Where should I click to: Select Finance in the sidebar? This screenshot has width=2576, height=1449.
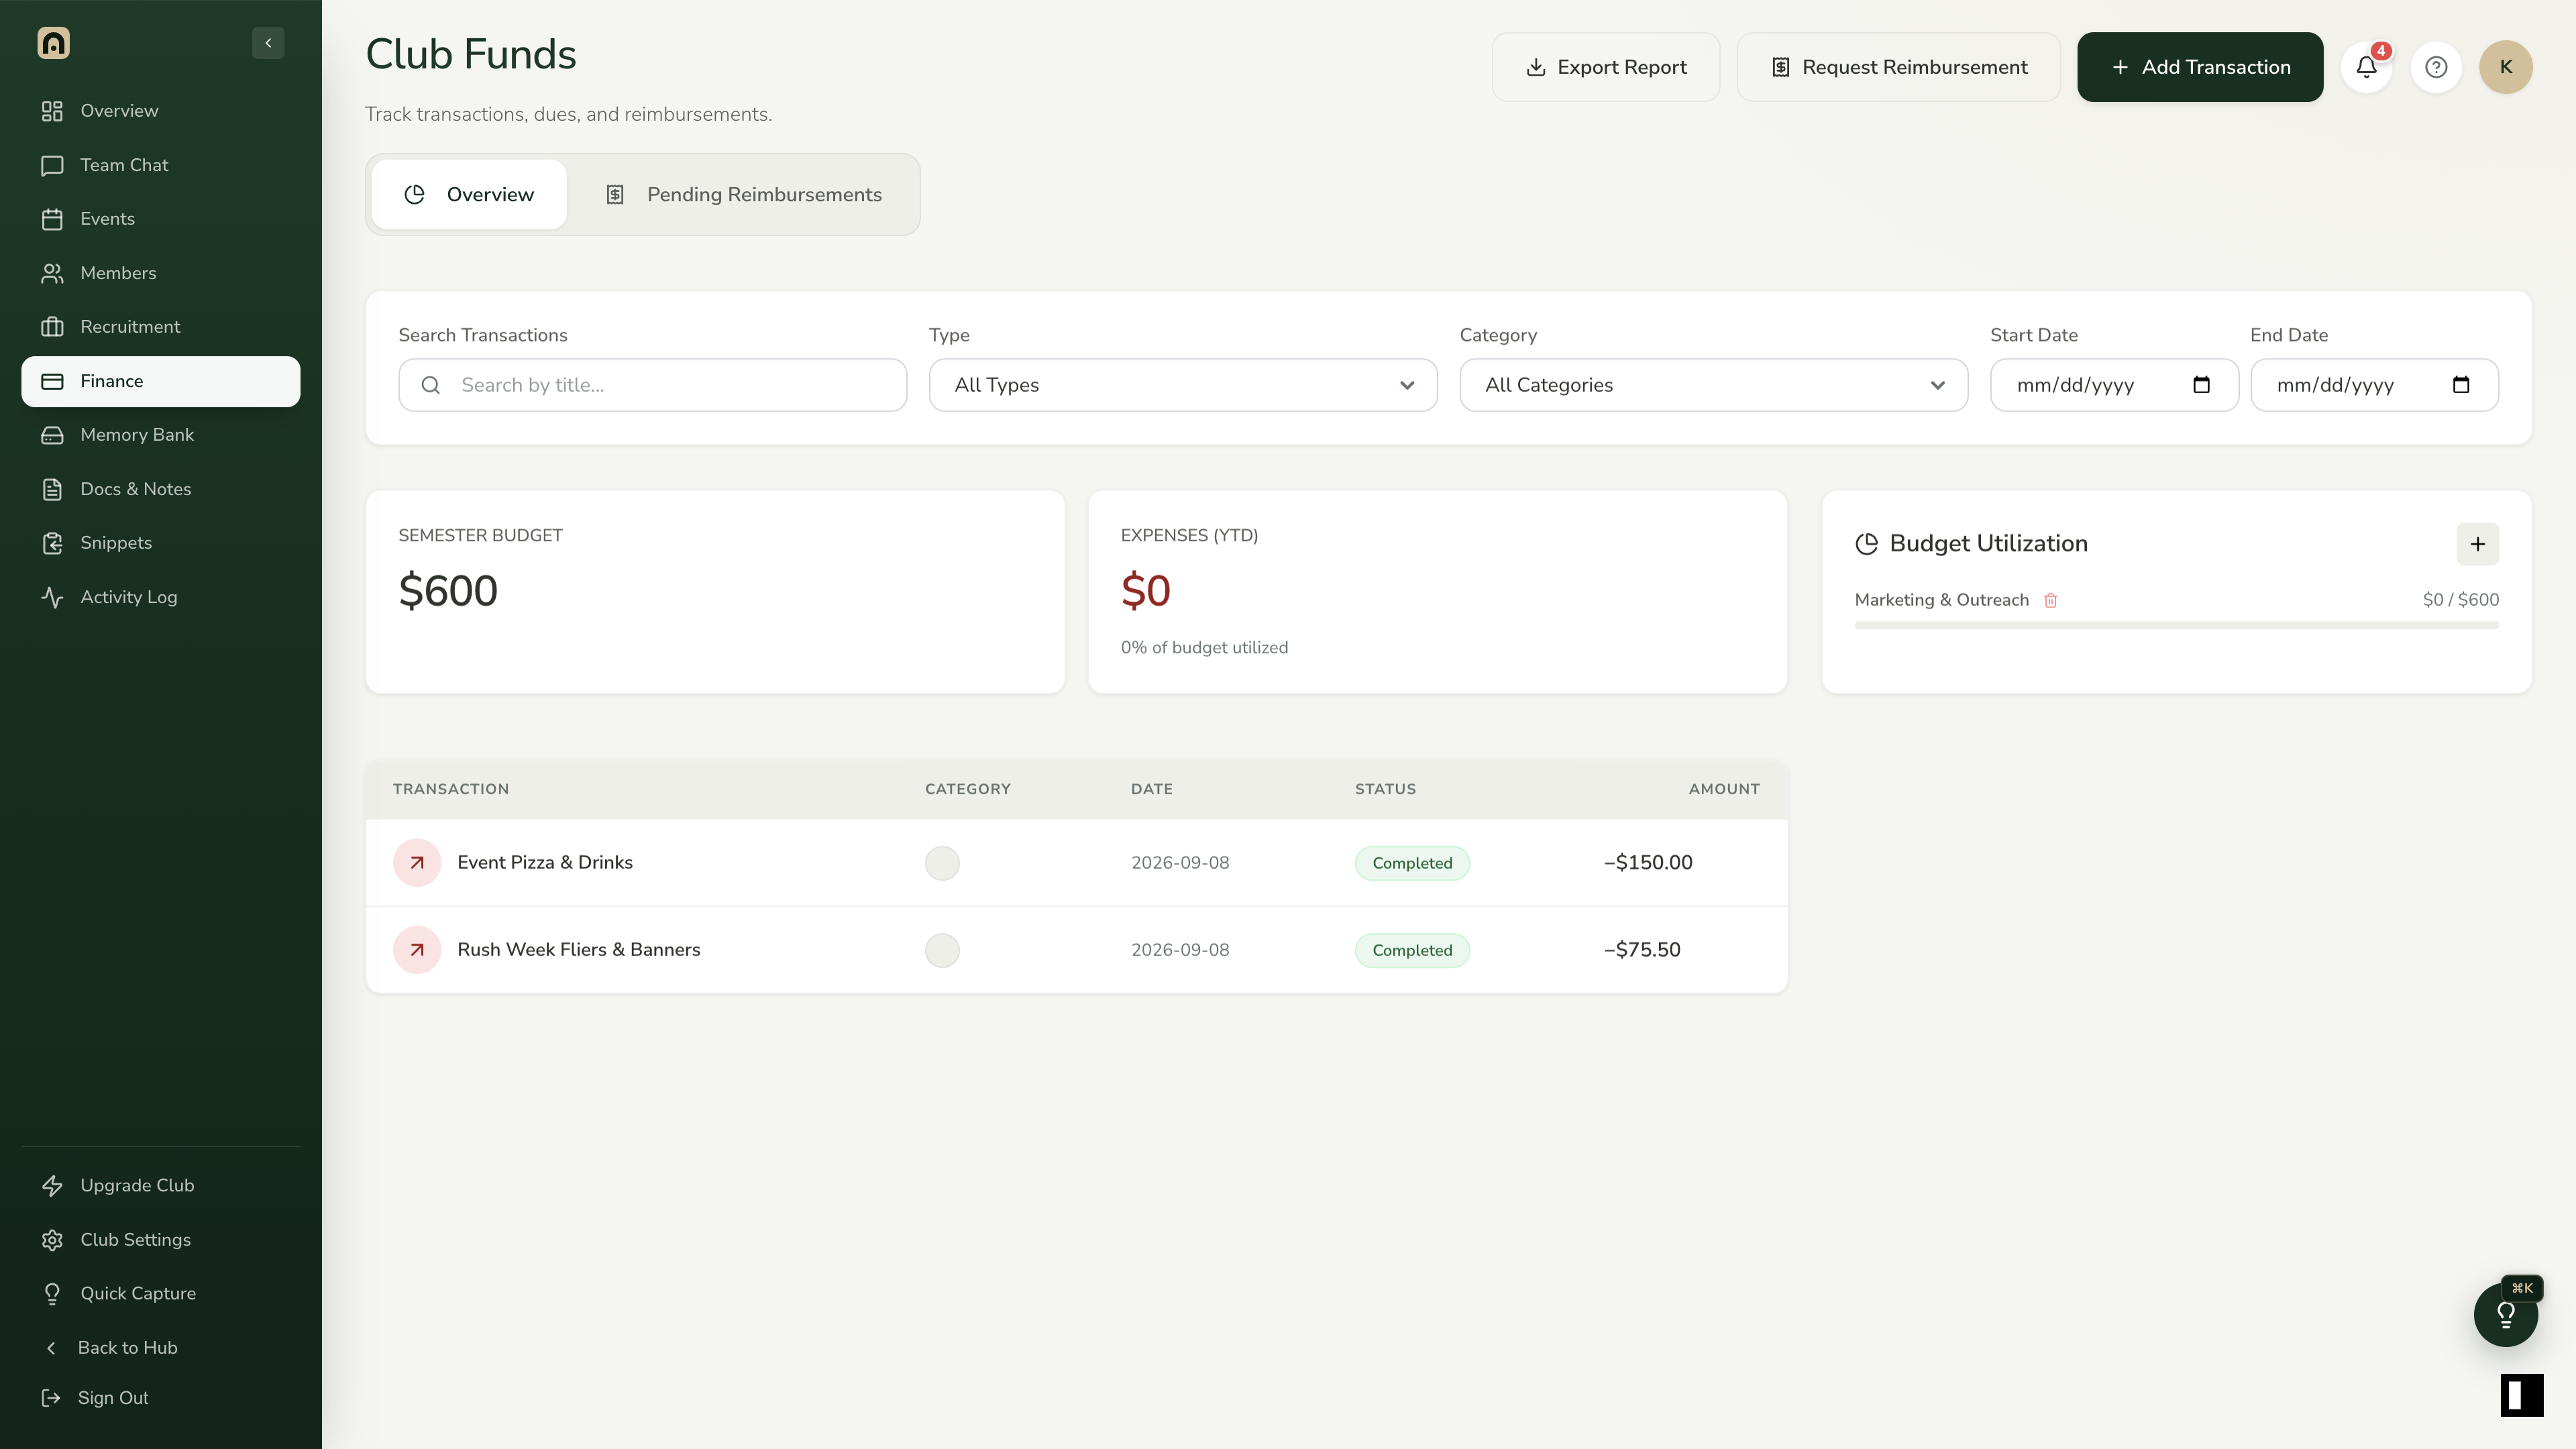point(161,381)
